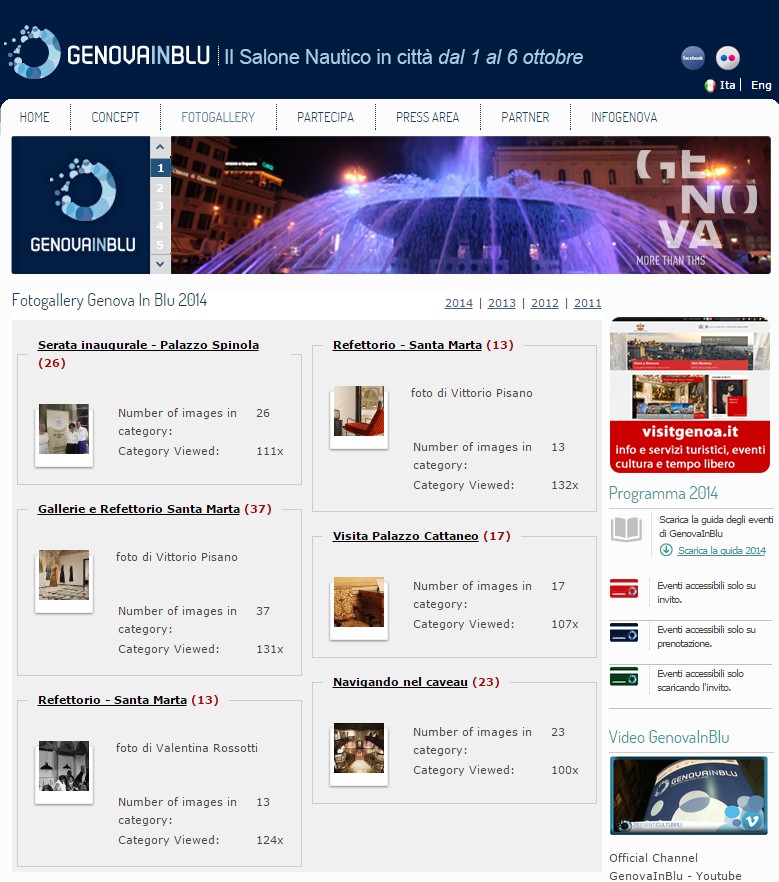The height and width of the screenshot is (882, 779).
Task: Show the 2012 gallery year
Action: tap(544, 303)
